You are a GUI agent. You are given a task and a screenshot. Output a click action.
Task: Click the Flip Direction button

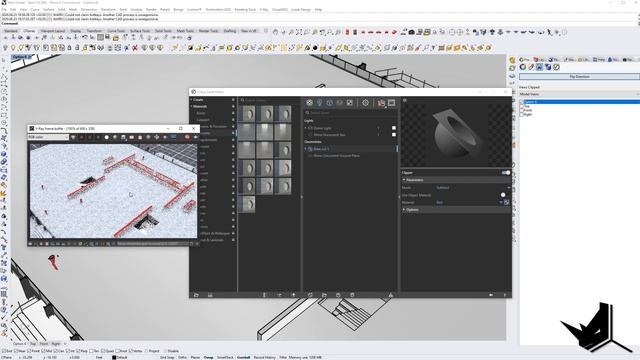[x=579, y=76]
